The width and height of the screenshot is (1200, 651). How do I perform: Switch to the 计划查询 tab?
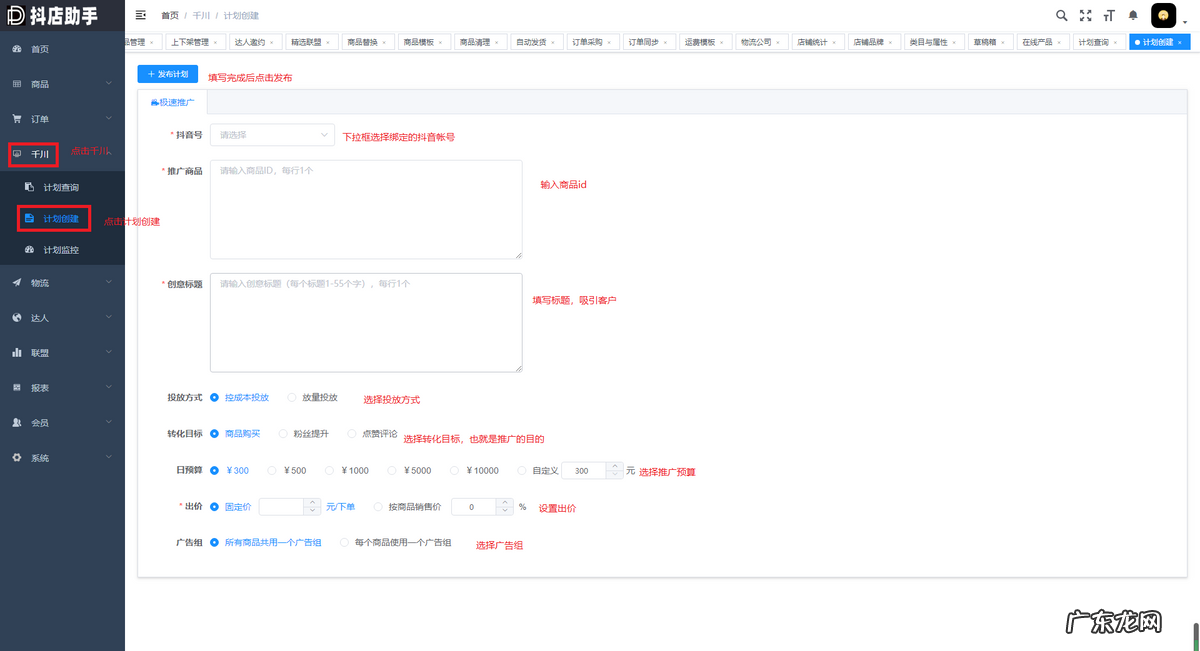pyautogui.click(x=1093, y=43)
